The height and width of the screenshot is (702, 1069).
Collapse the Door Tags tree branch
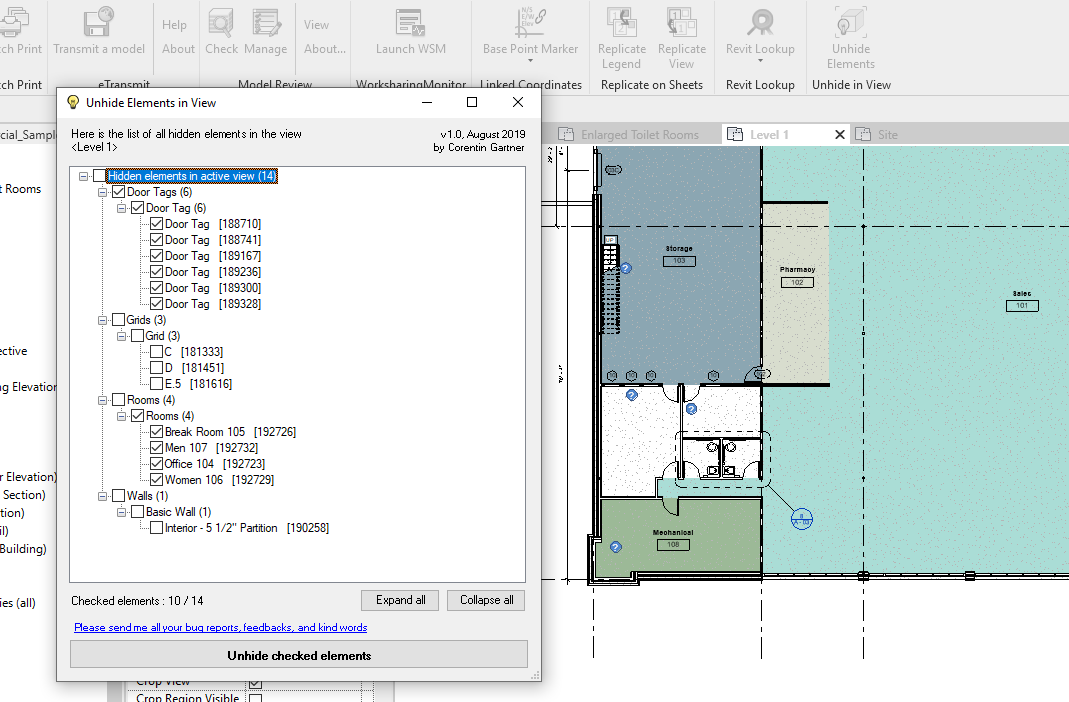pos(103,191)
